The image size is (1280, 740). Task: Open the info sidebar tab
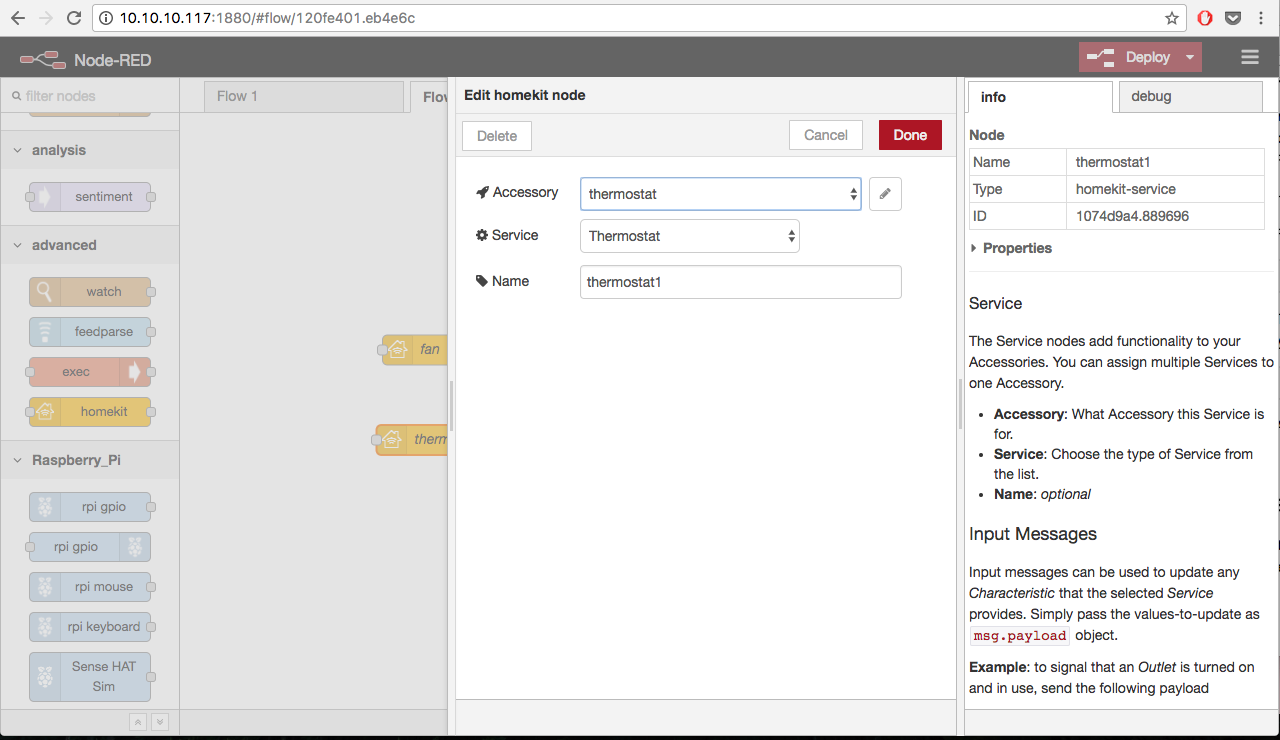(x=1040, y=97)
